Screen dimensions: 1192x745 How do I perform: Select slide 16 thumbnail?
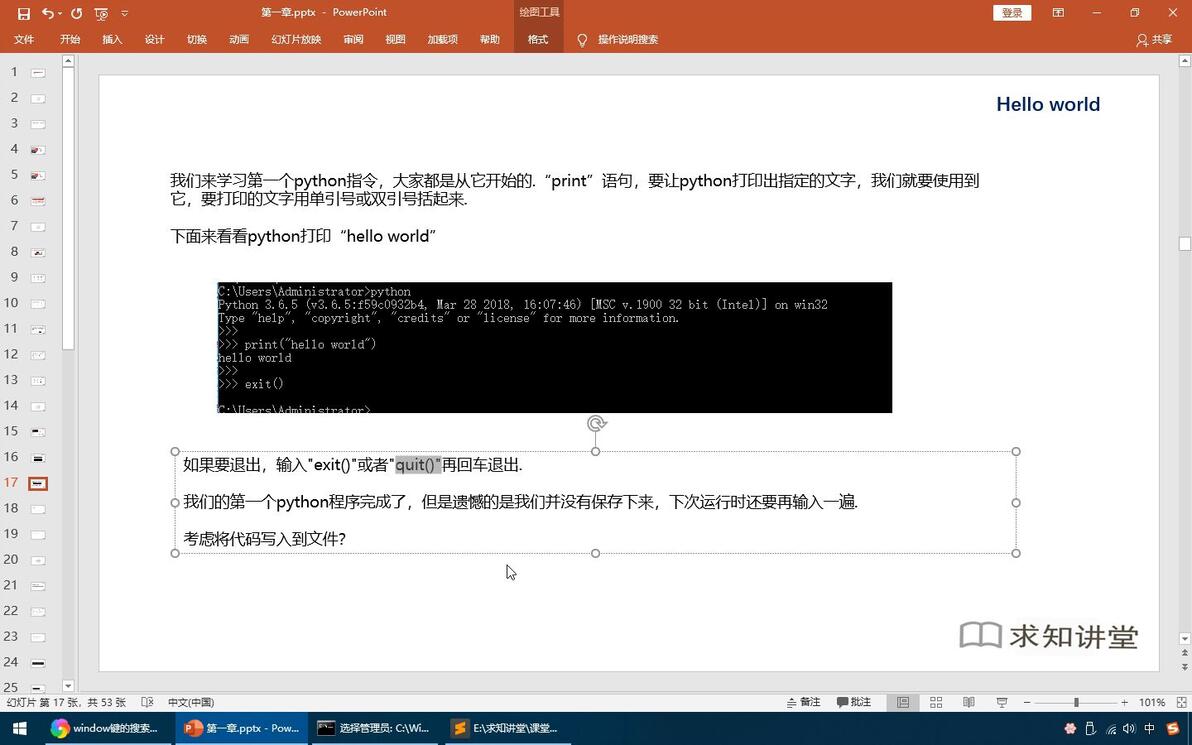pos(38,458)
